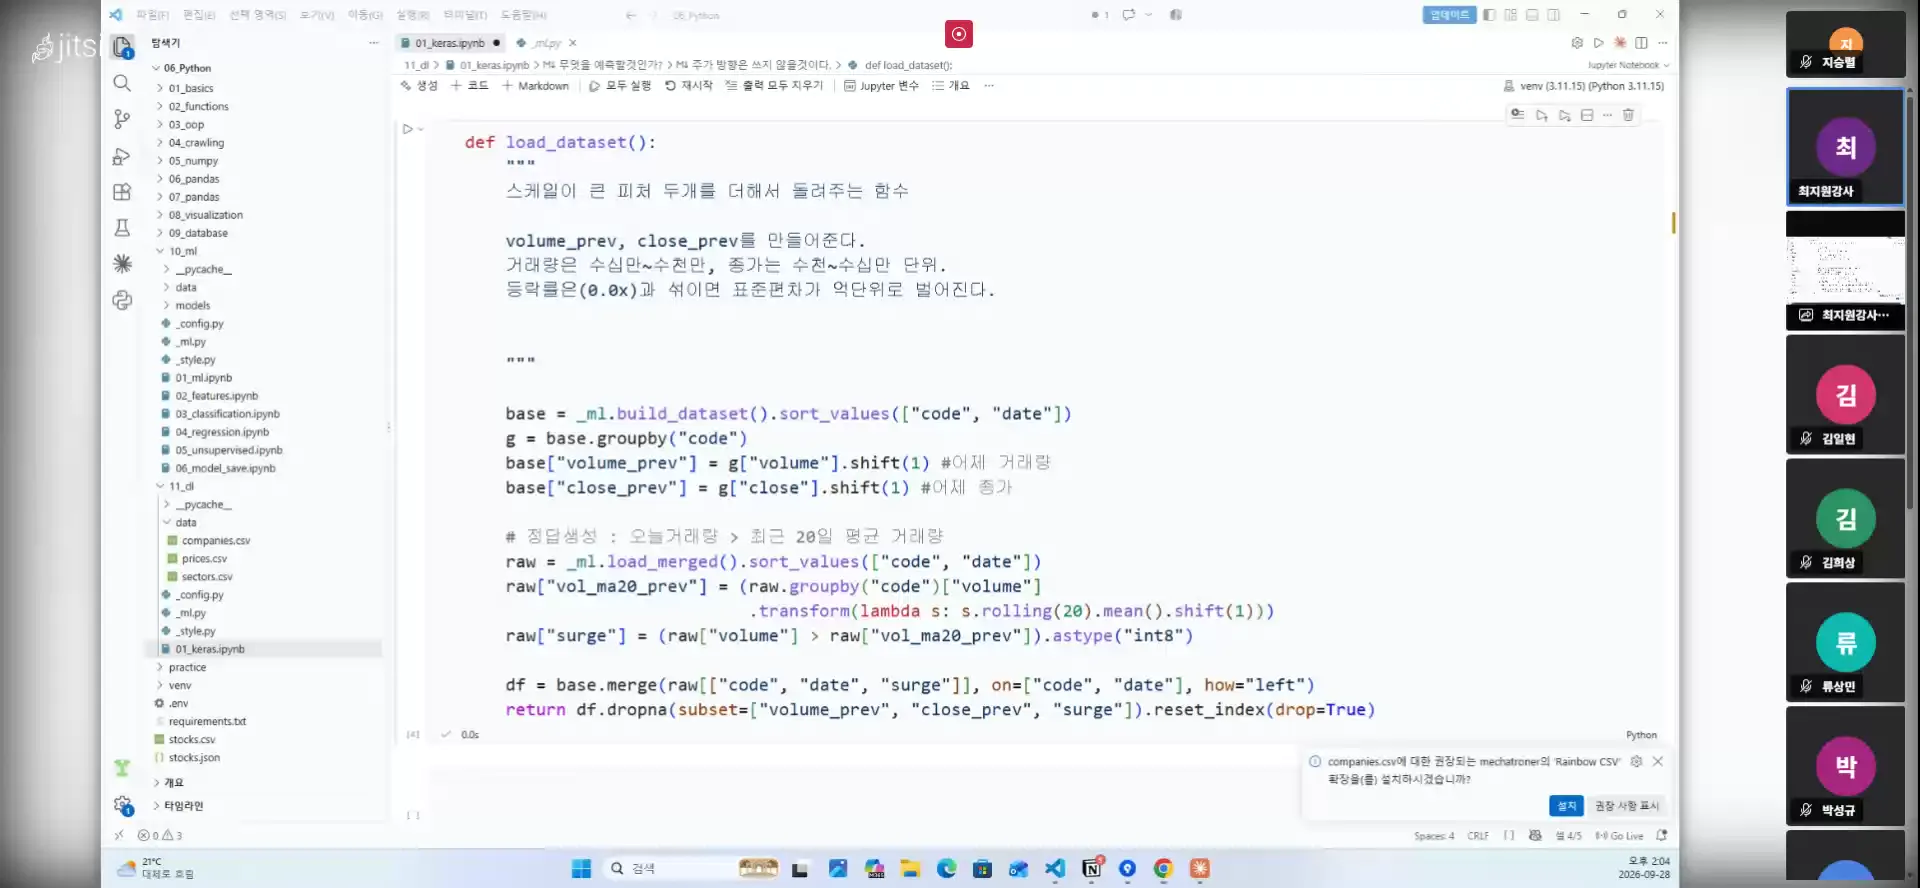Click 권장 사항 표시 button
This screenshot has height=888, width=1920.
(x=1626, y=806)
